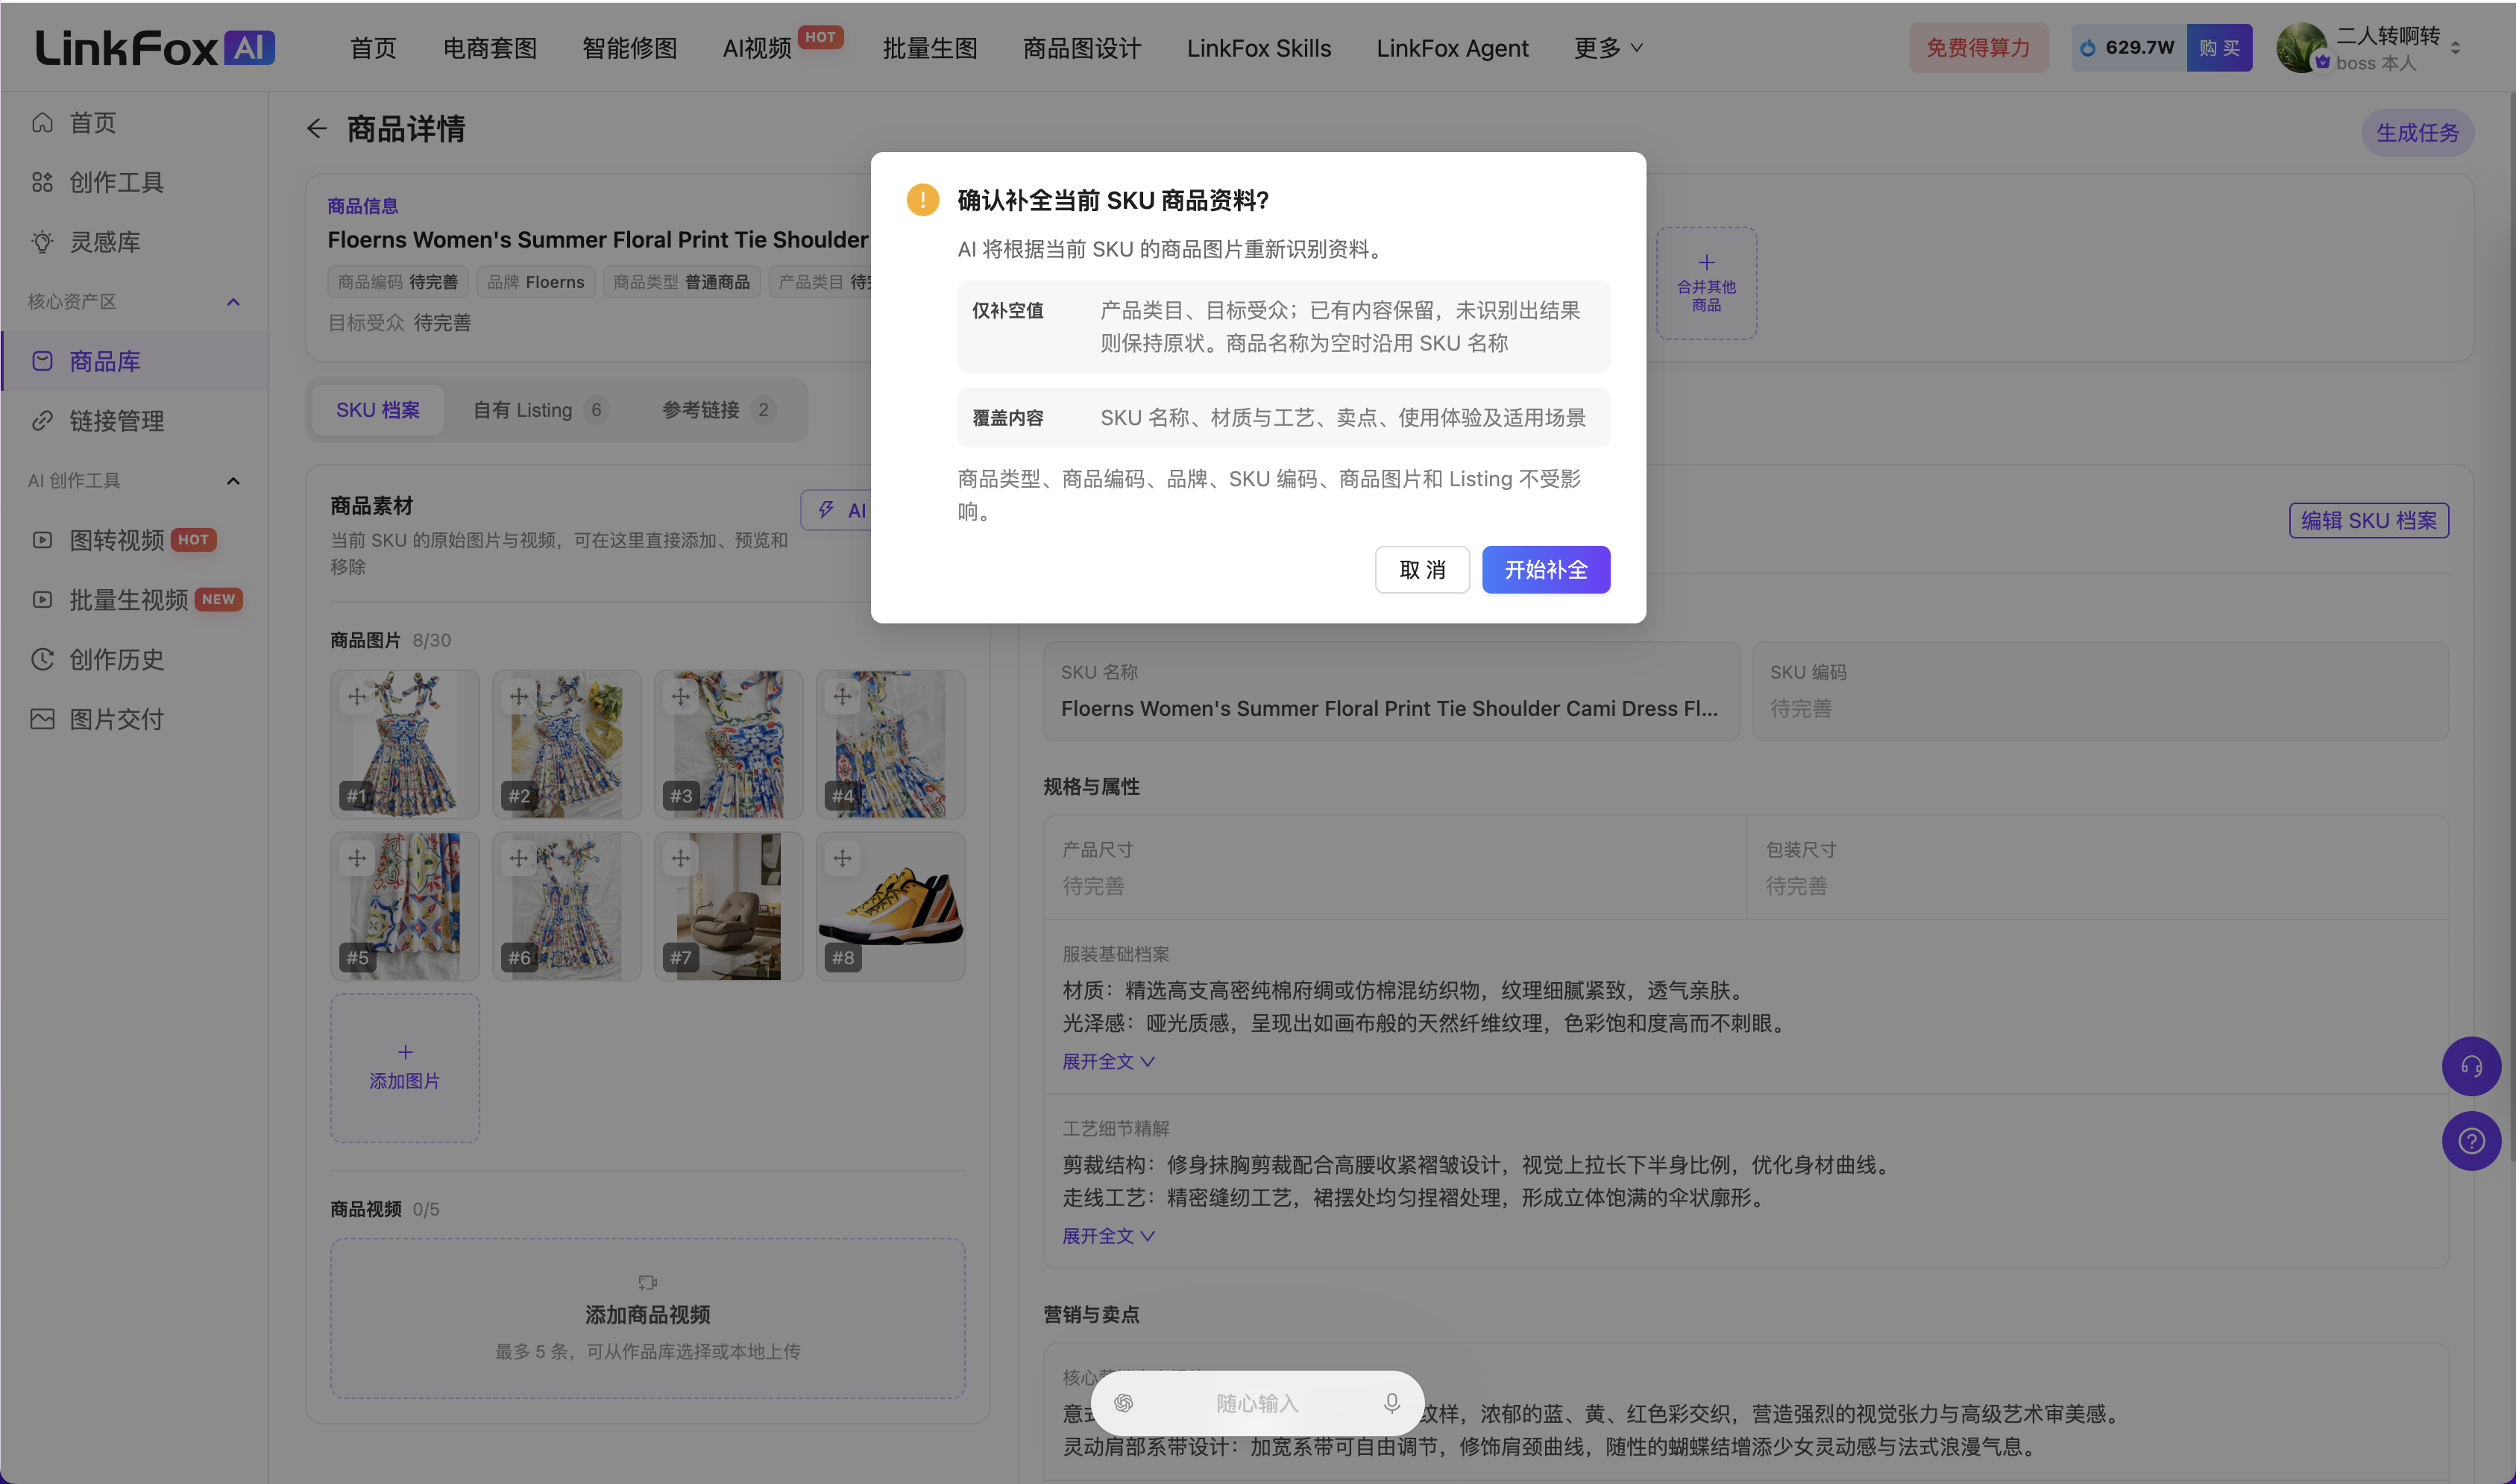Click the 添加商品视频 upload area
The width and height of the screenshot is (2516, 1484).
[x=647, y=1318]
